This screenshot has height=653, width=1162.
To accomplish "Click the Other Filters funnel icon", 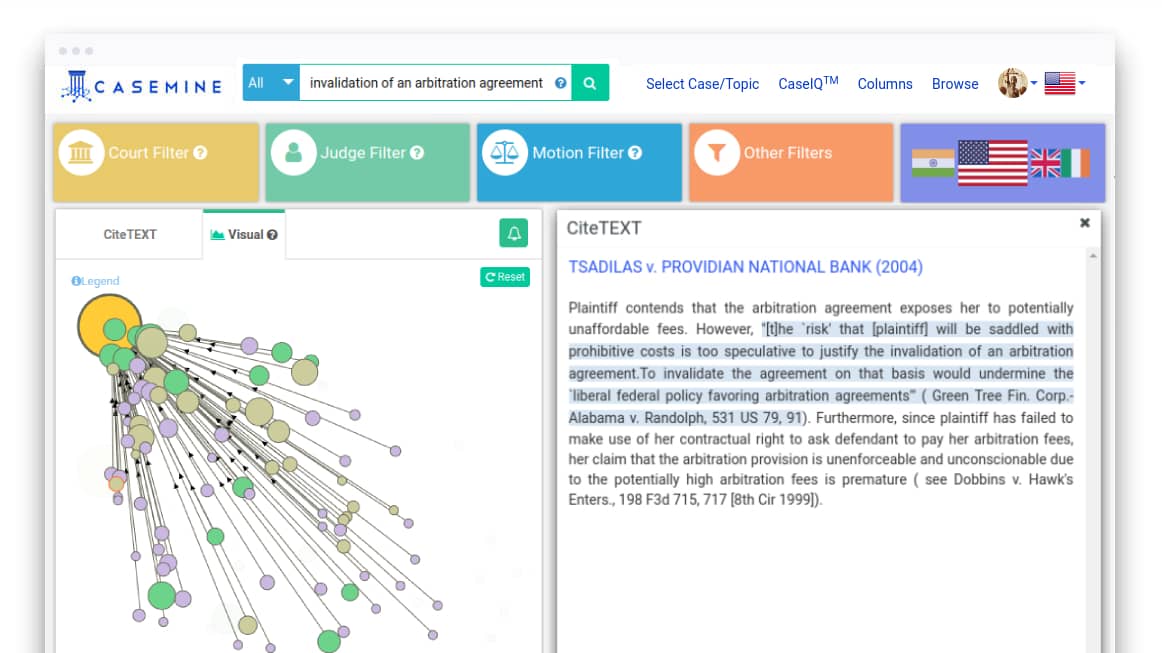I will pos(716,153).
